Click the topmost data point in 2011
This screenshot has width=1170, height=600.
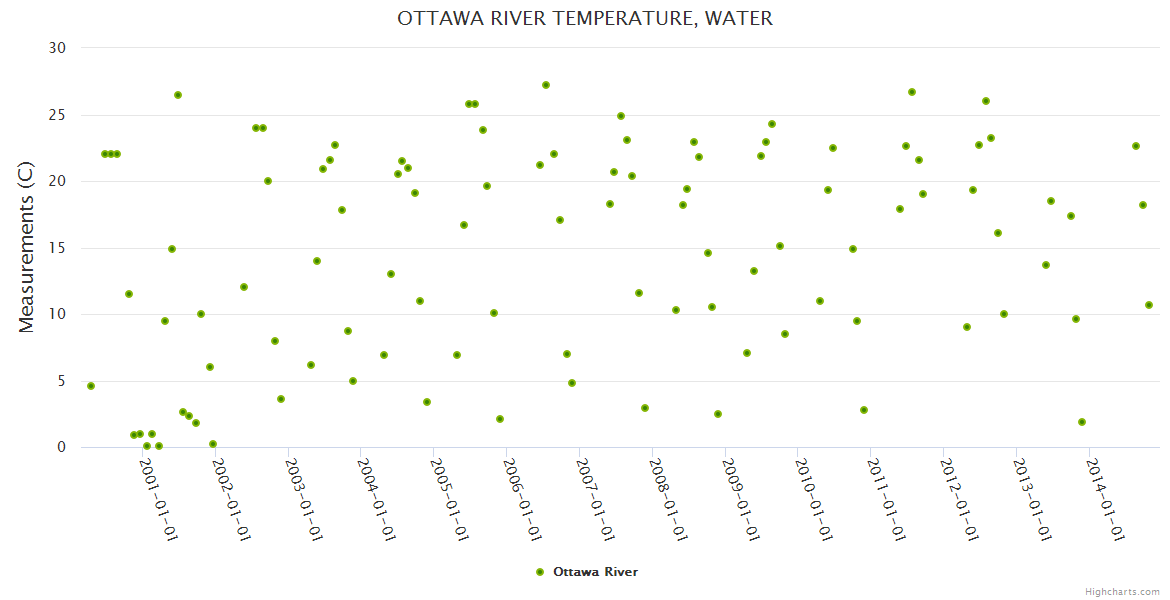(912, 92)
